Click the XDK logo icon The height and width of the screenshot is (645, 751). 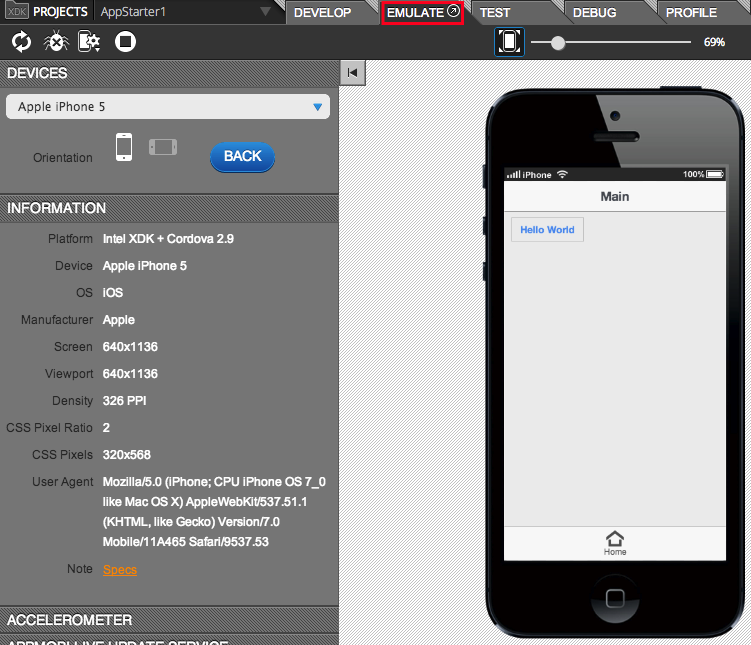[17, 11]
